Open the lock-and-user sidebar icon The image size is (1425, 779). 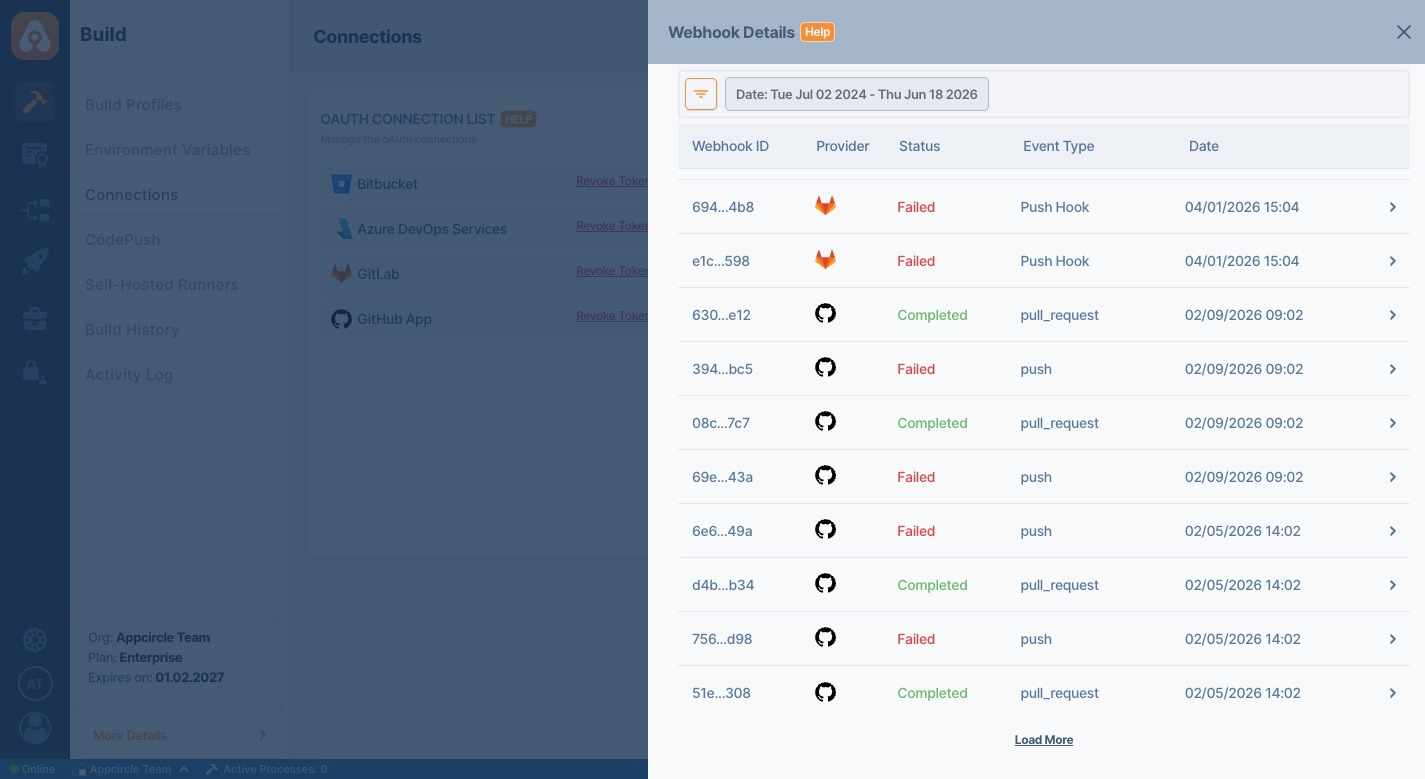tap(35, 372)
